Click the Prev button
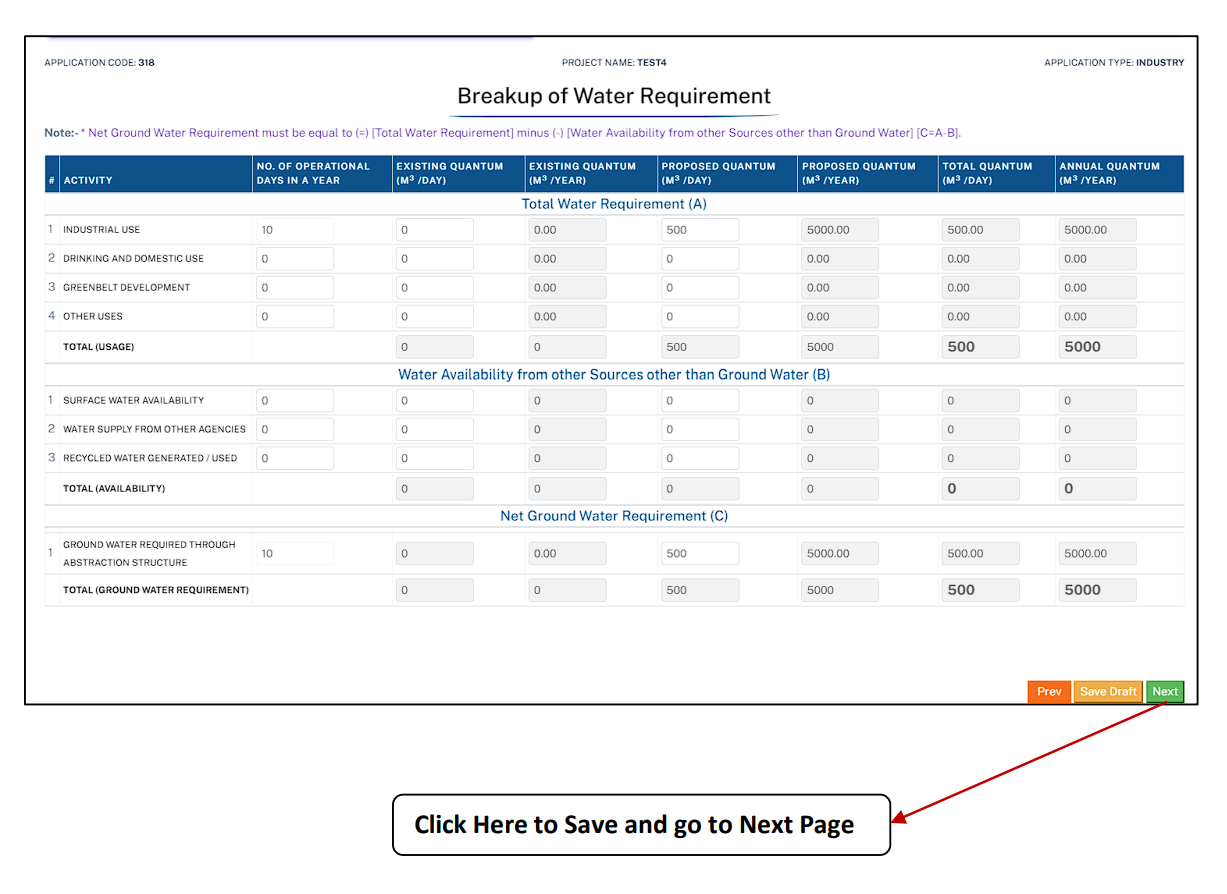1227x894 pixels. 1048,691
